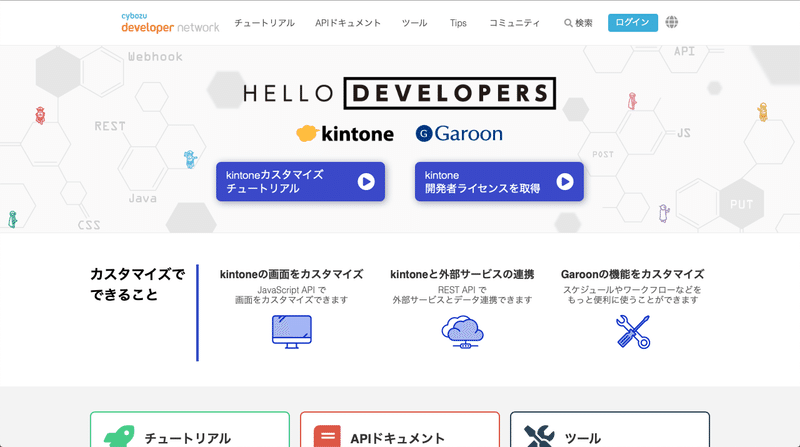Click the monitor icon under kintoneの画面をカスタマイズ
The width and height of the screenshot is (800, 447).
[292, 332]
